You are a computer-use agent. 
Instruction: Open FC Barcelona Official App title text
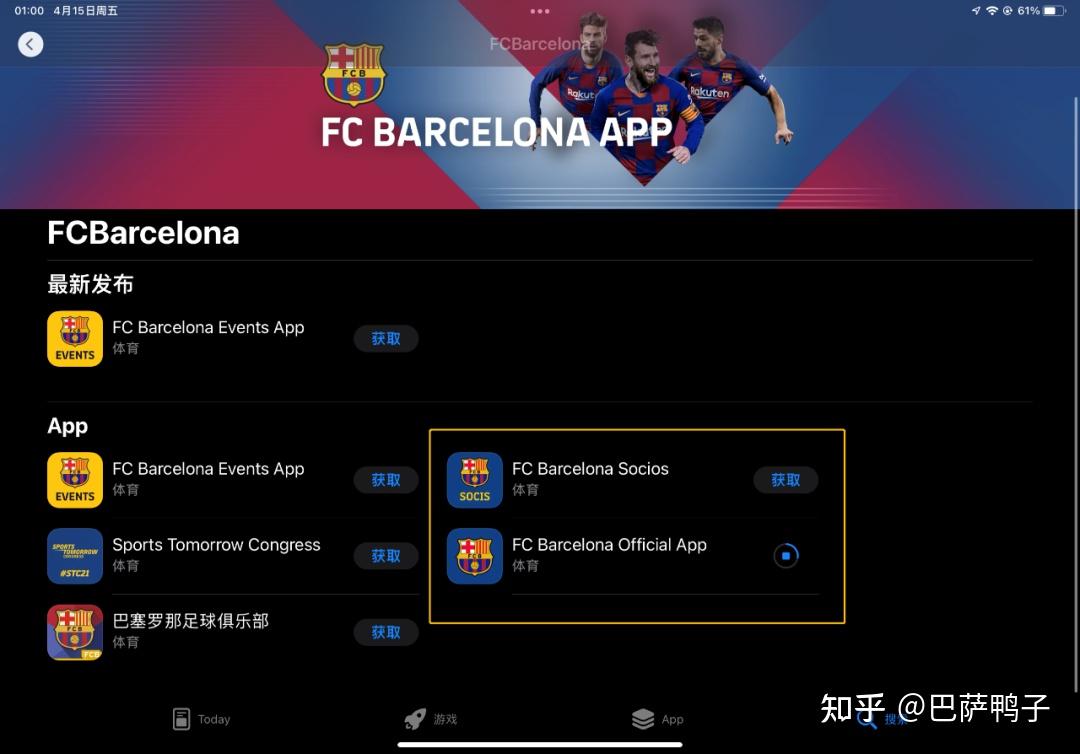pos(610,545)
